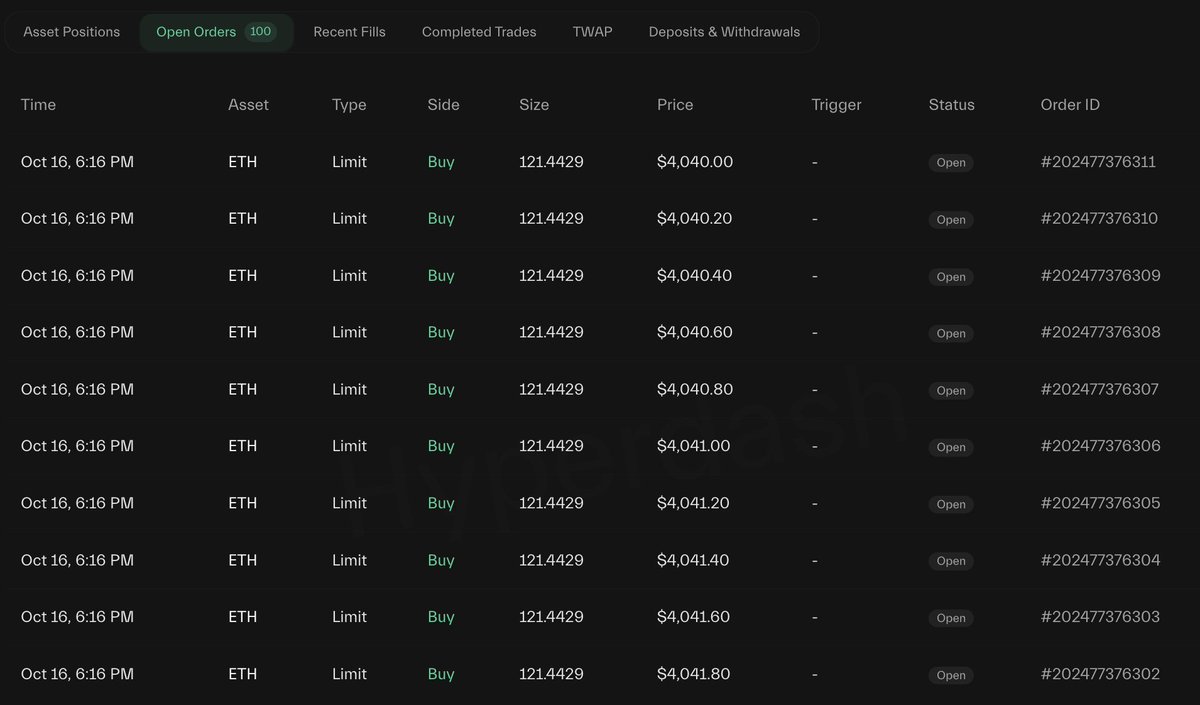Sort by the Time column header
This screenshot has height=705, width=1200.
coord(38,105)
